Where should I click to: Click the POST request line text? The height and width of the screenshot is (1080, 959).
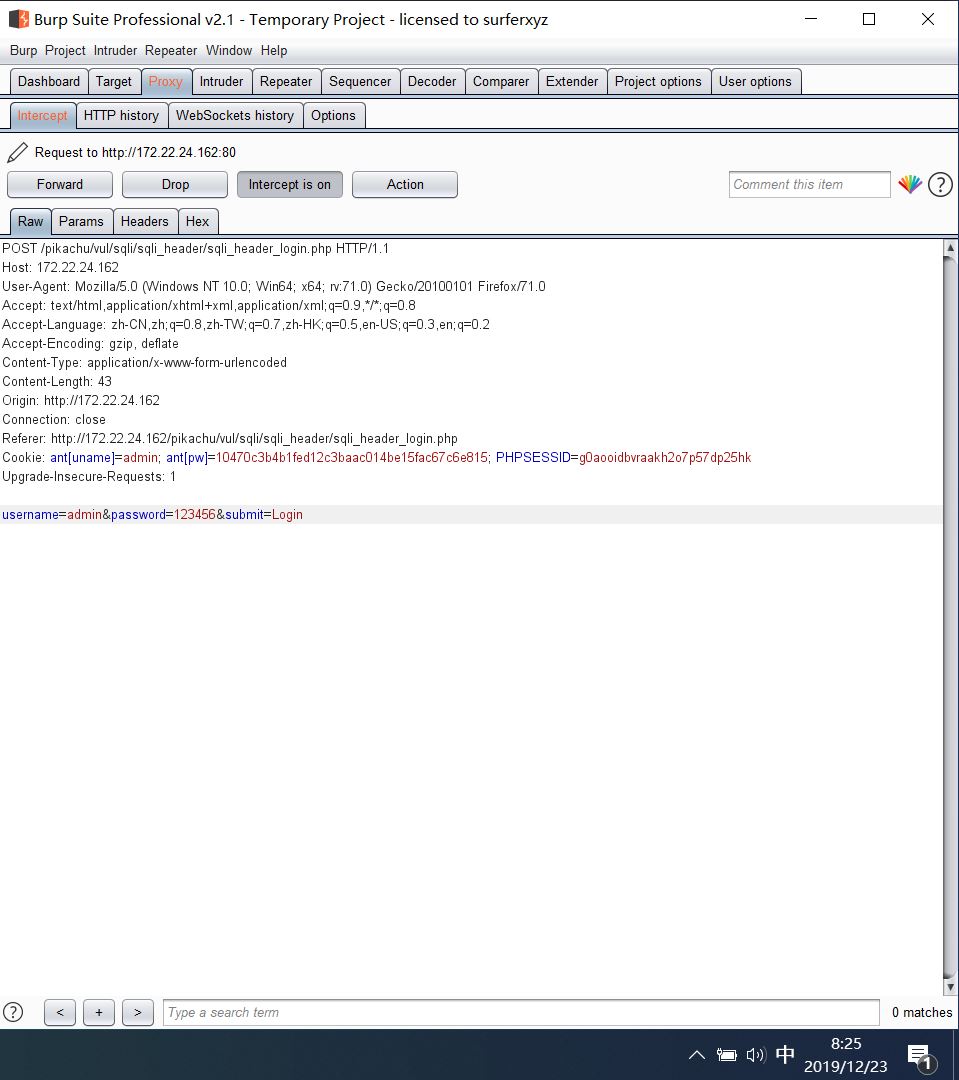(196, 249)
